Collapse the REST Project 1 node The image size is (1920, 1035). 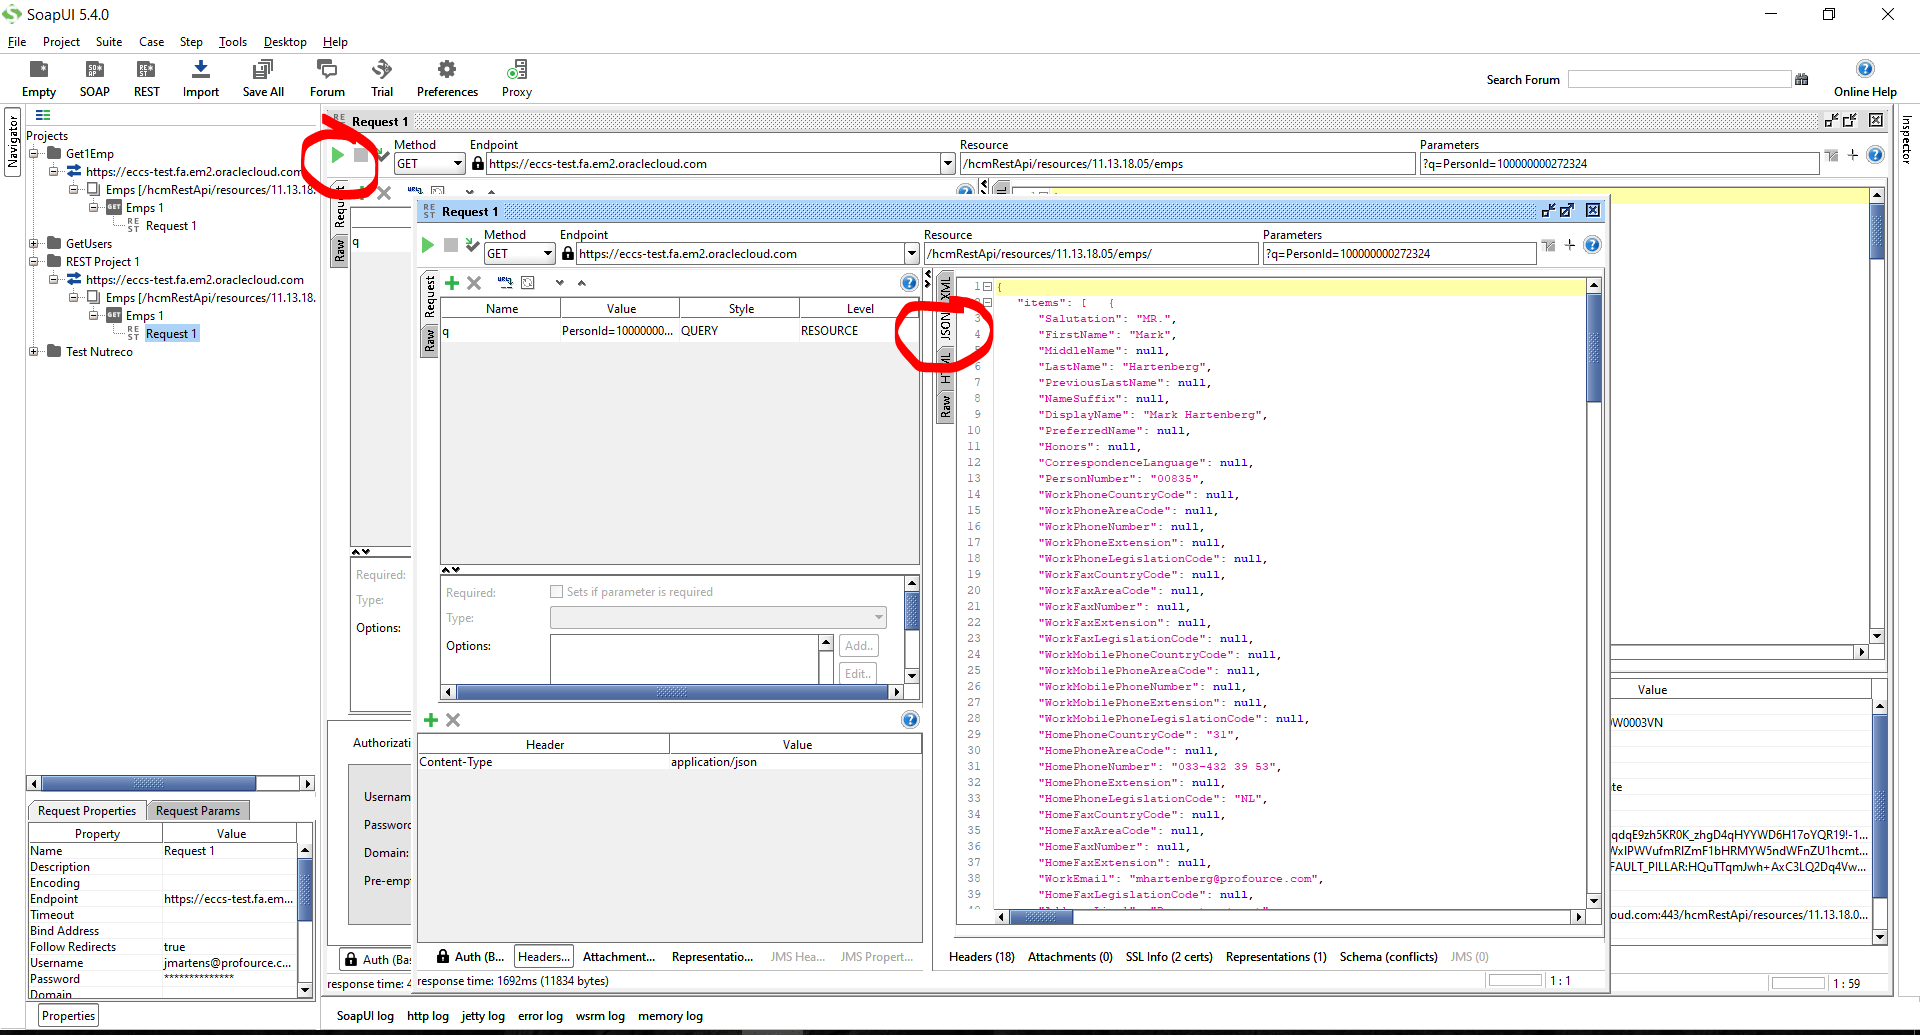coord(33,262)
